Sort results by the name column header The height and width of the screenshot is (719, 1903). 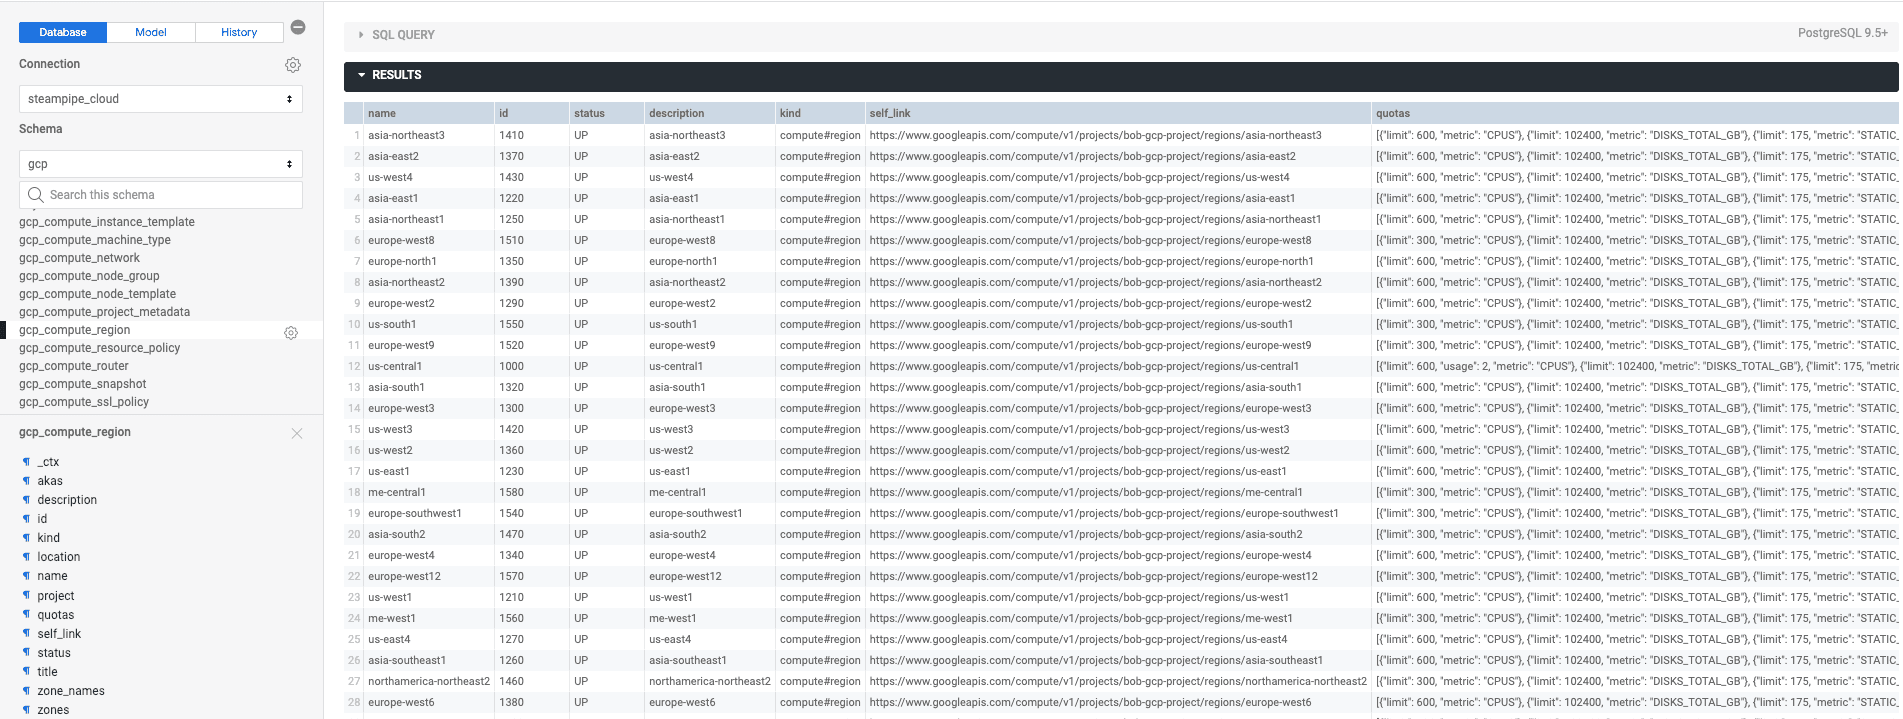[428, 113]
